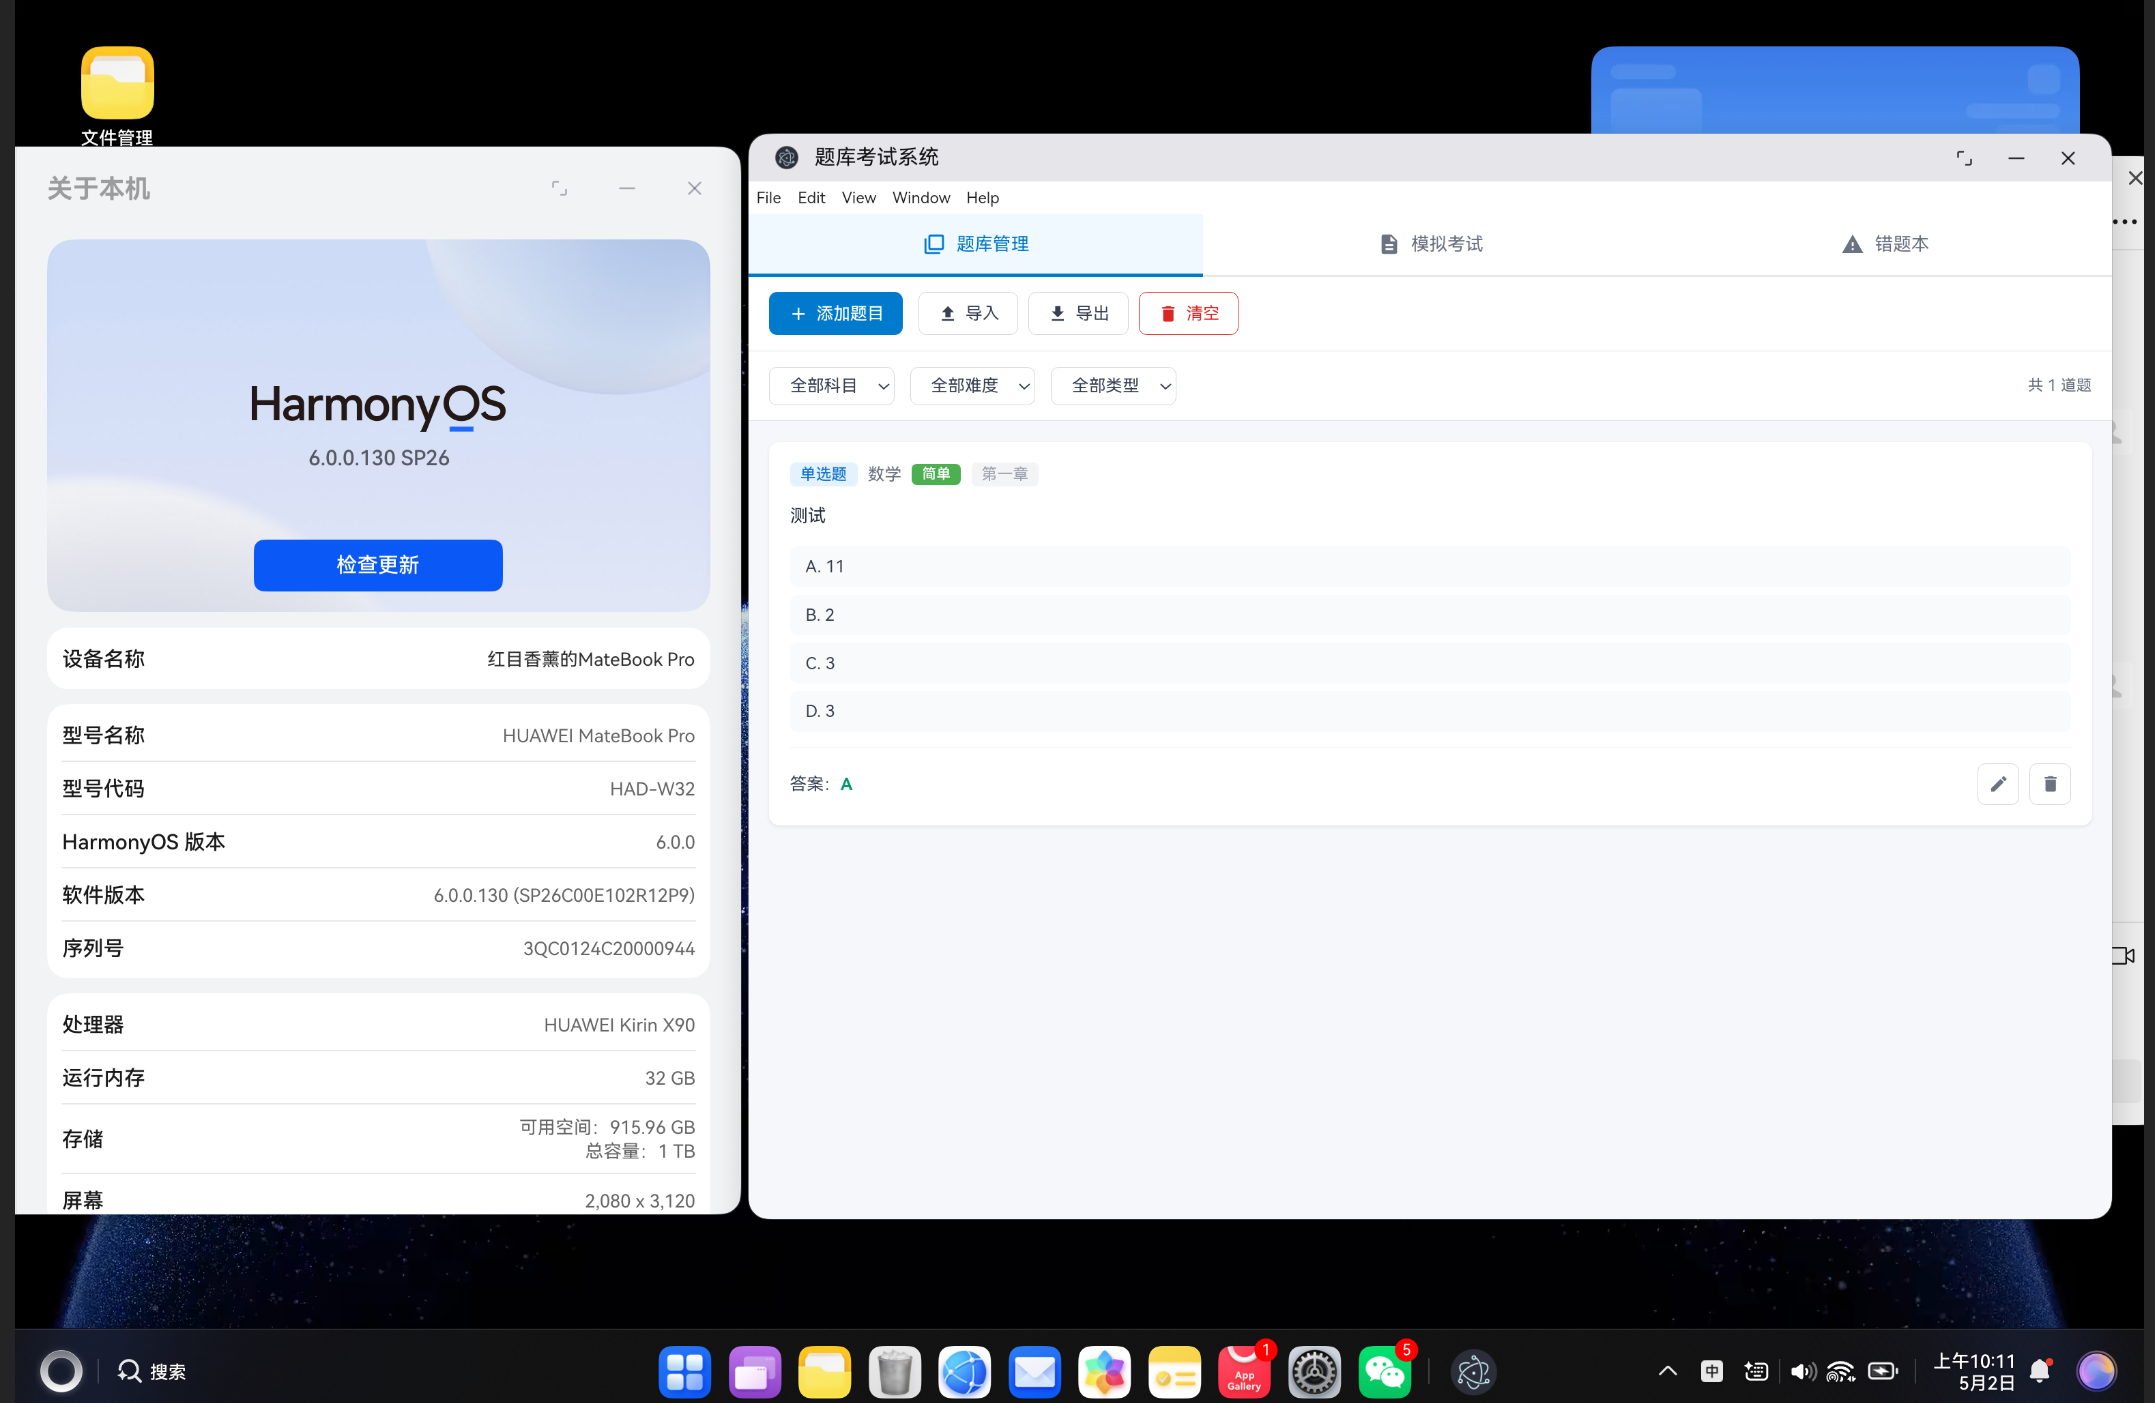The image size is (2155, 1403).
Task: Open the Window menu
Action: pos(921,198)
